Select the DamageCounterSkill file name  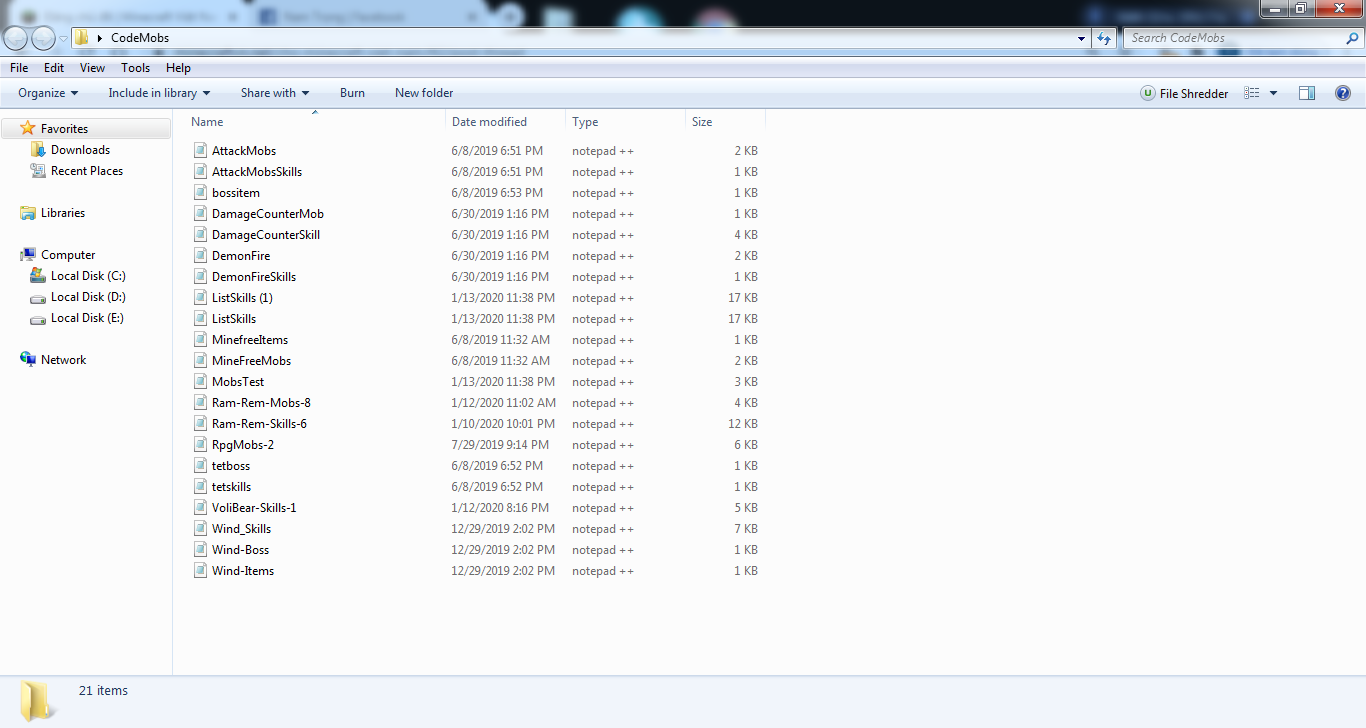coord(266,235)
